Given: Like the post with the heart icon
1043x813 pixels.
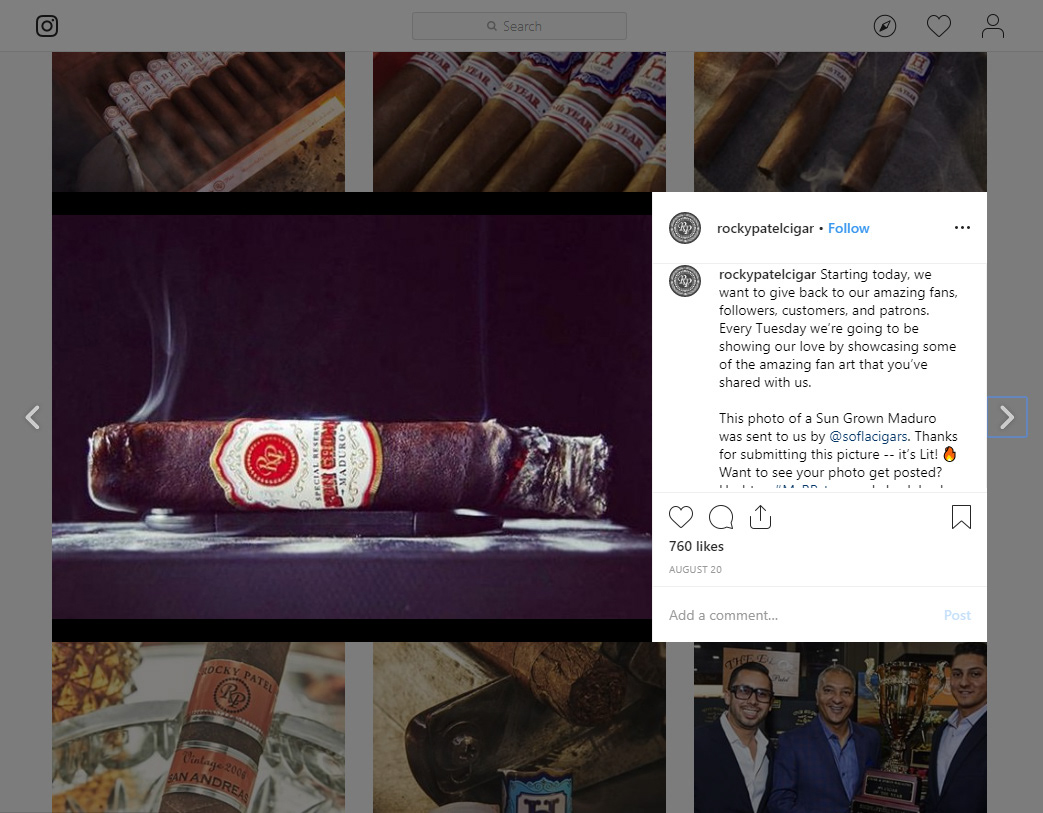Looking at the screenshot, I should pyautogui.click(x=680, y=517).
